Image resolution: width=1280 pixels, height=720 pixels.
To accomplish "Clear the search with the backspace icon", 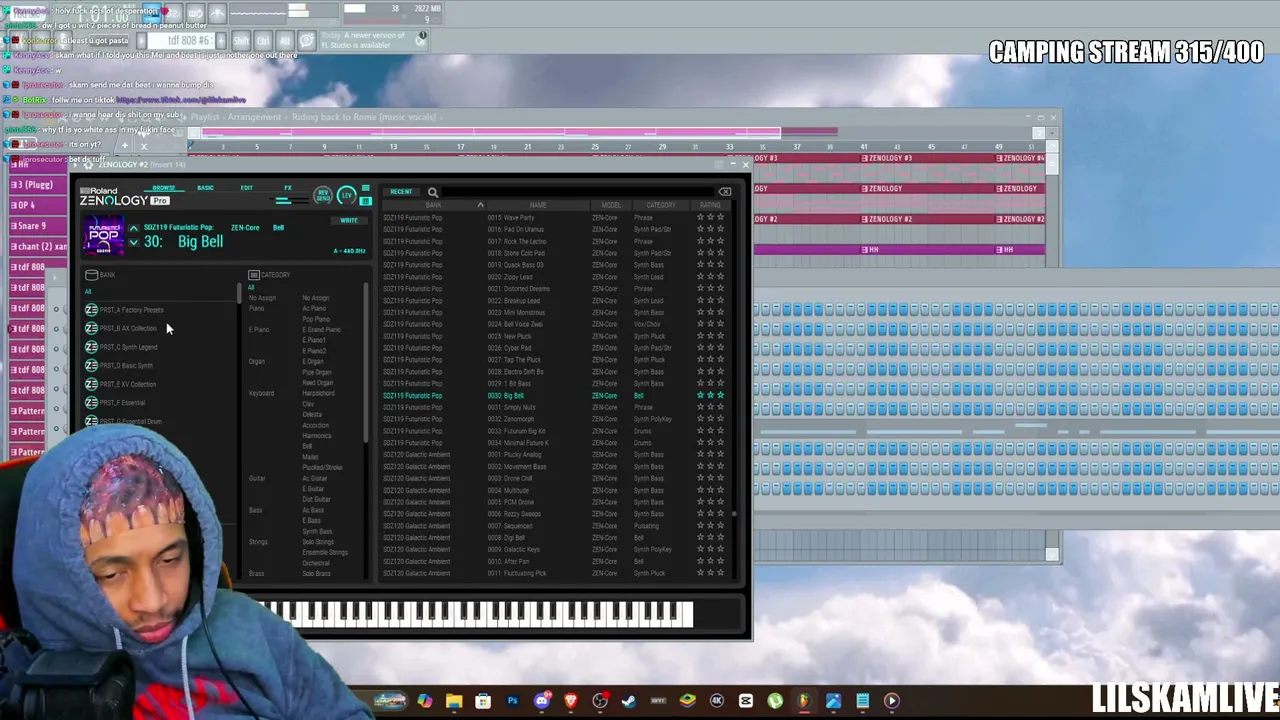I will pyautogui.click(x=725, y=192).
